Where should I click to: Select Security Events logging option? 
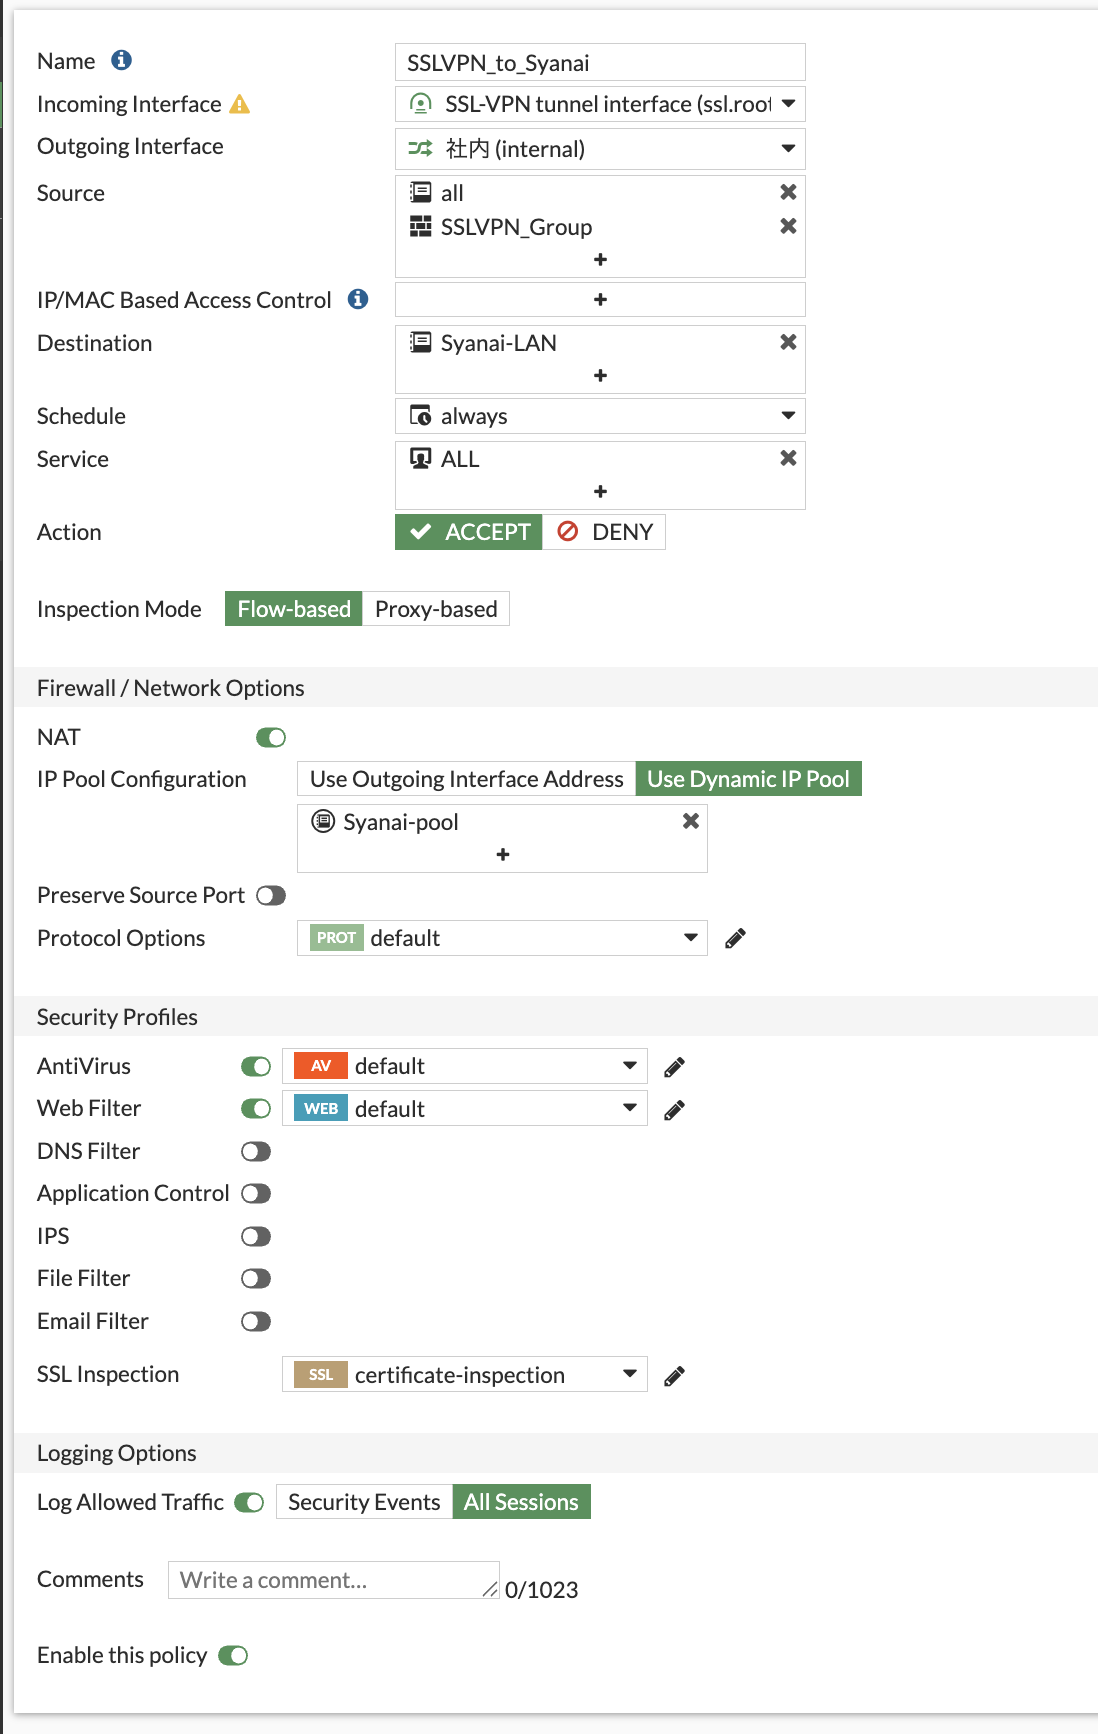tap(364, 1502)
